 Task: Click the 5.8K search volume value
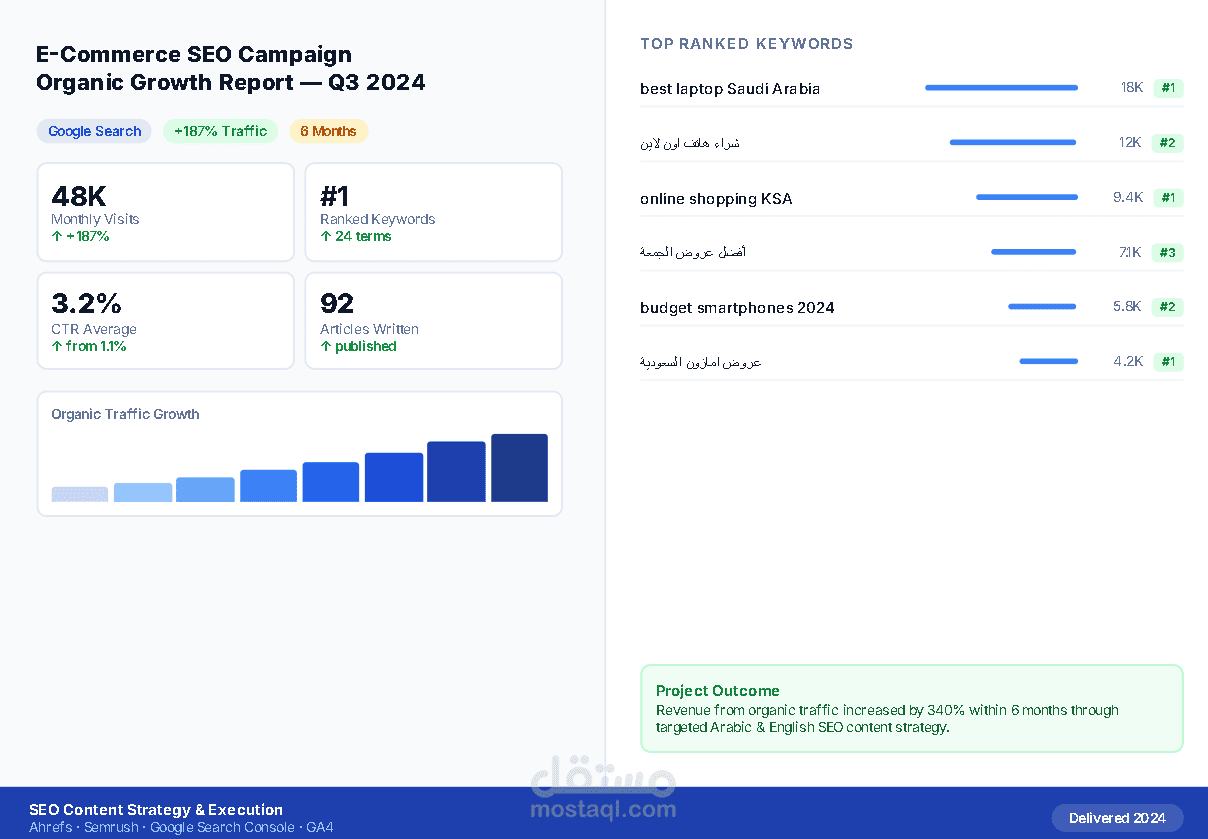pyautogui.click(x=1127, y=307)
